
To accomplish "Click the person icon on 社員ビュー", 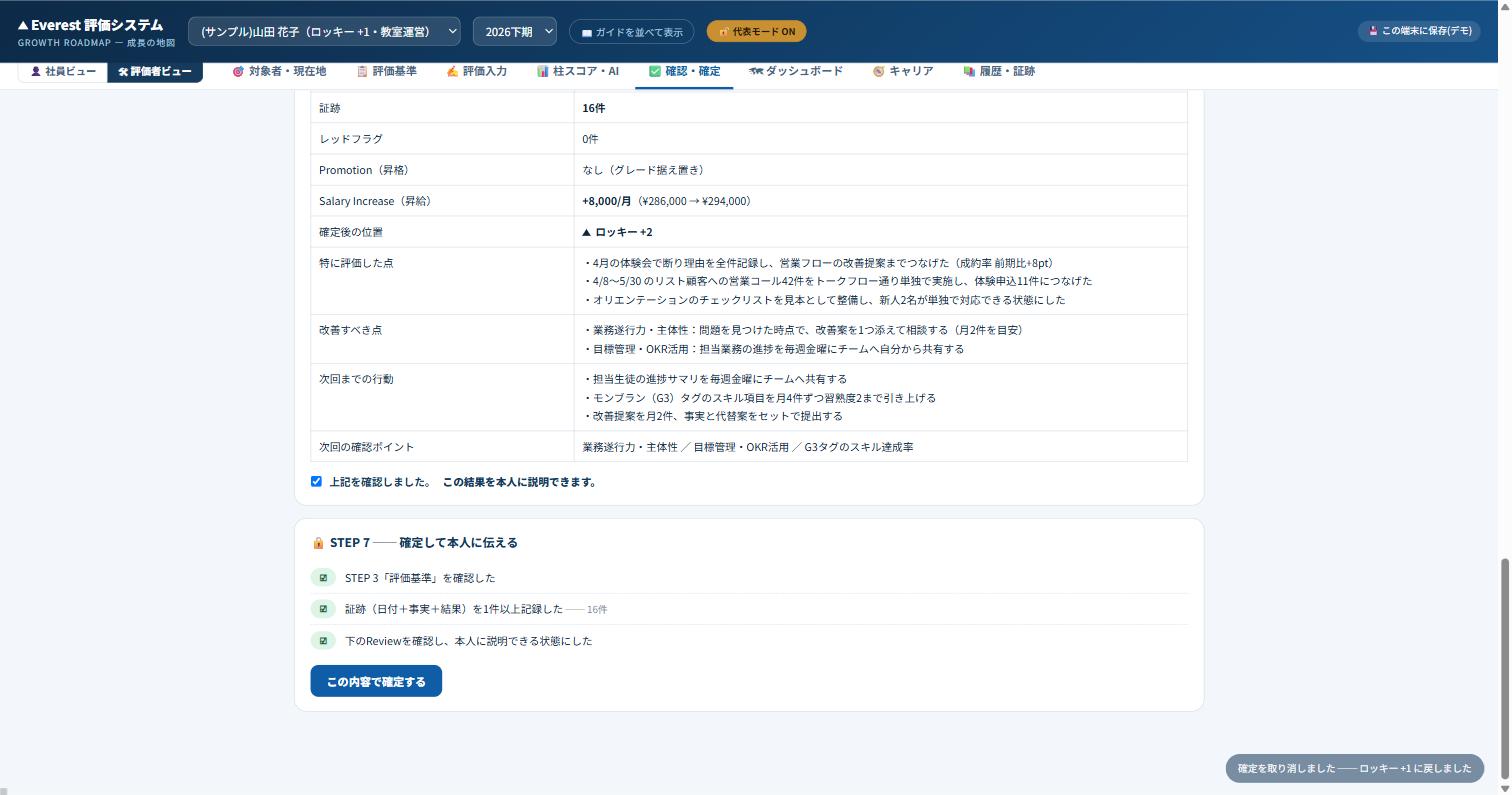I will tap(36, 72).
